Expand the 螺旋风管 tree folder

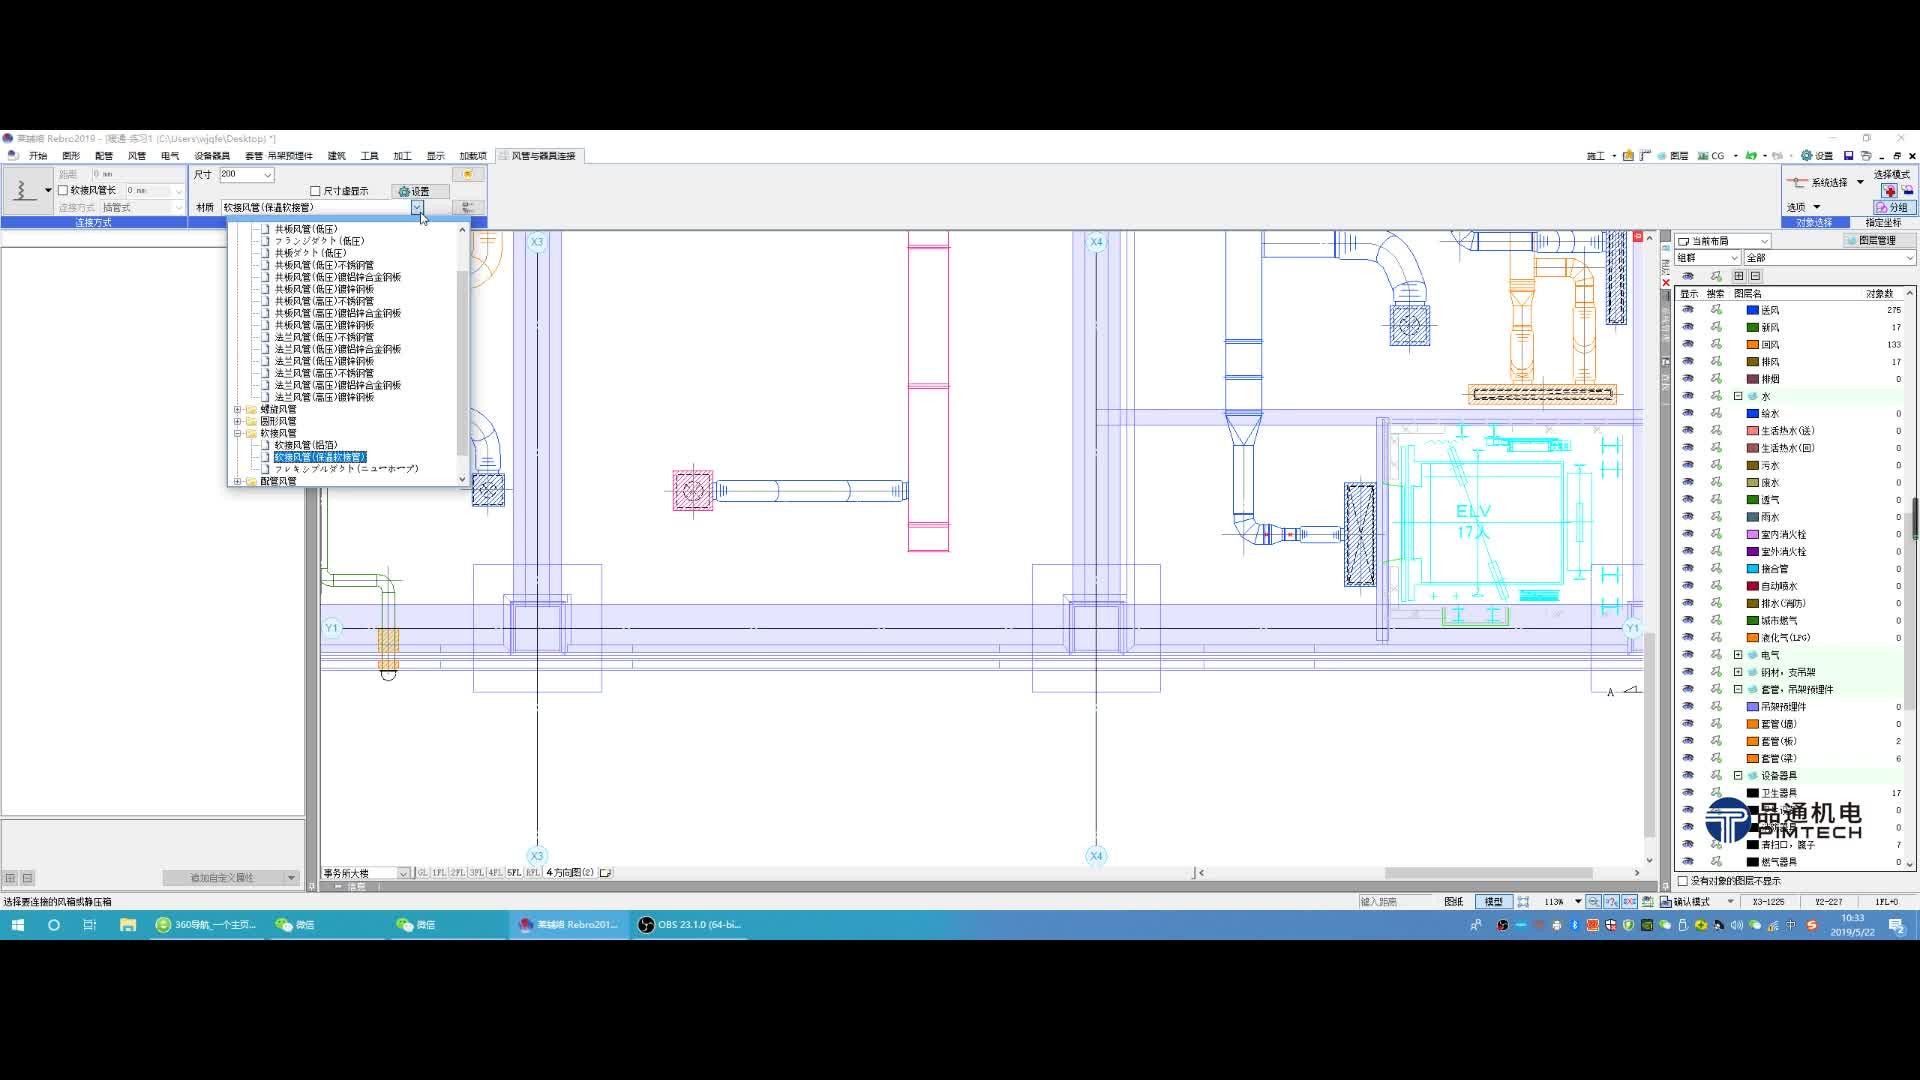[x=238, y=409]
